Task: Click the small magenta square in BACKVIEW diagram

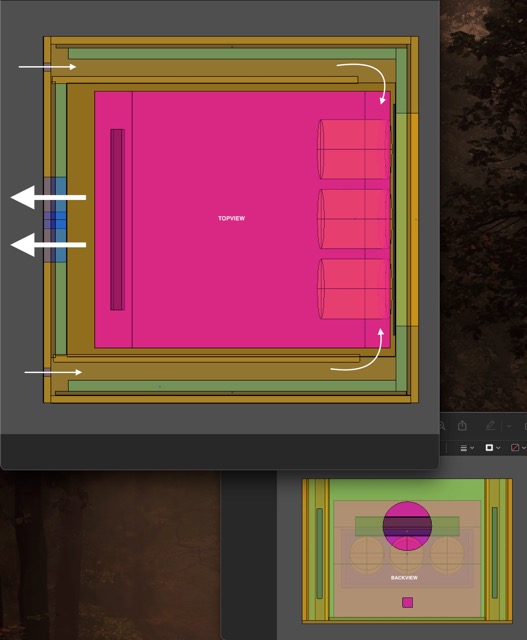Action: 407,602
